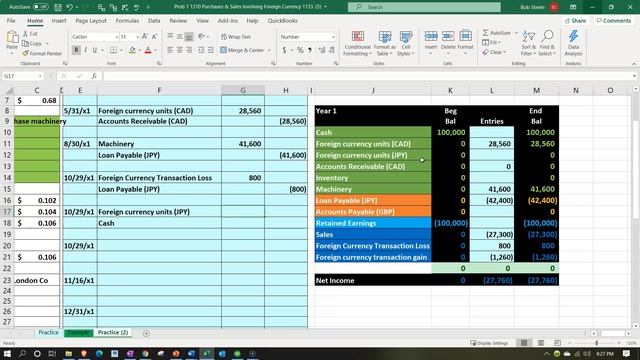Open the Practice (2) sheet tab
This screenshot has height=360, width=640.
click(x=113, y=333)
